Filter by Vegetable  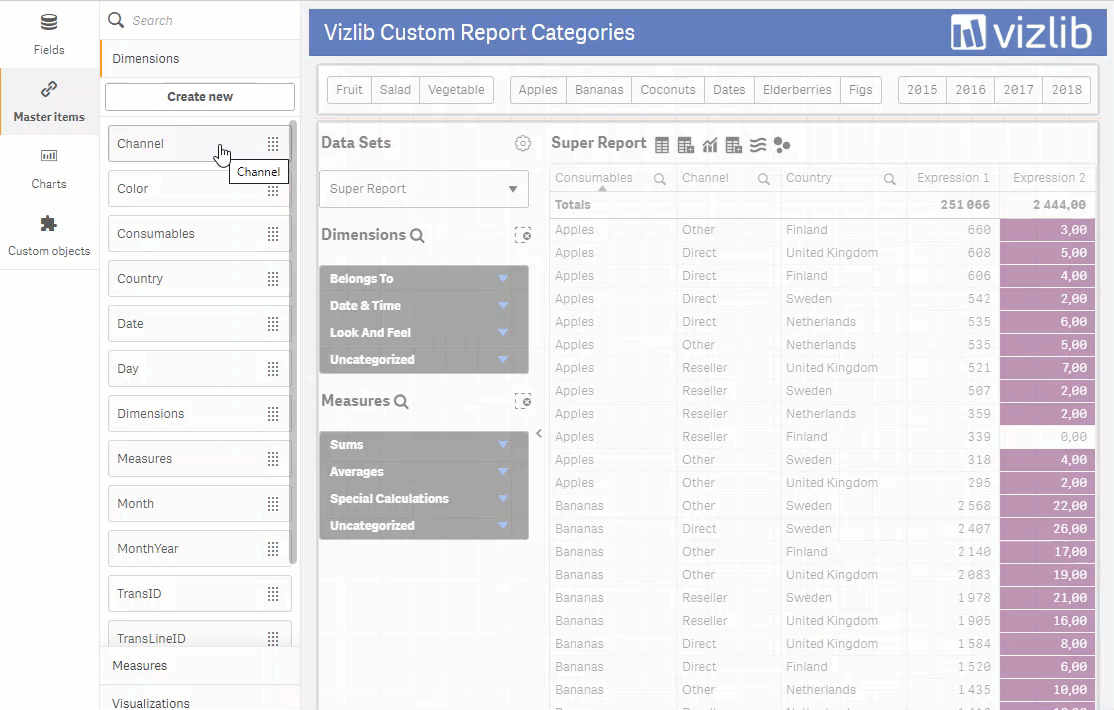click(456, 90)
